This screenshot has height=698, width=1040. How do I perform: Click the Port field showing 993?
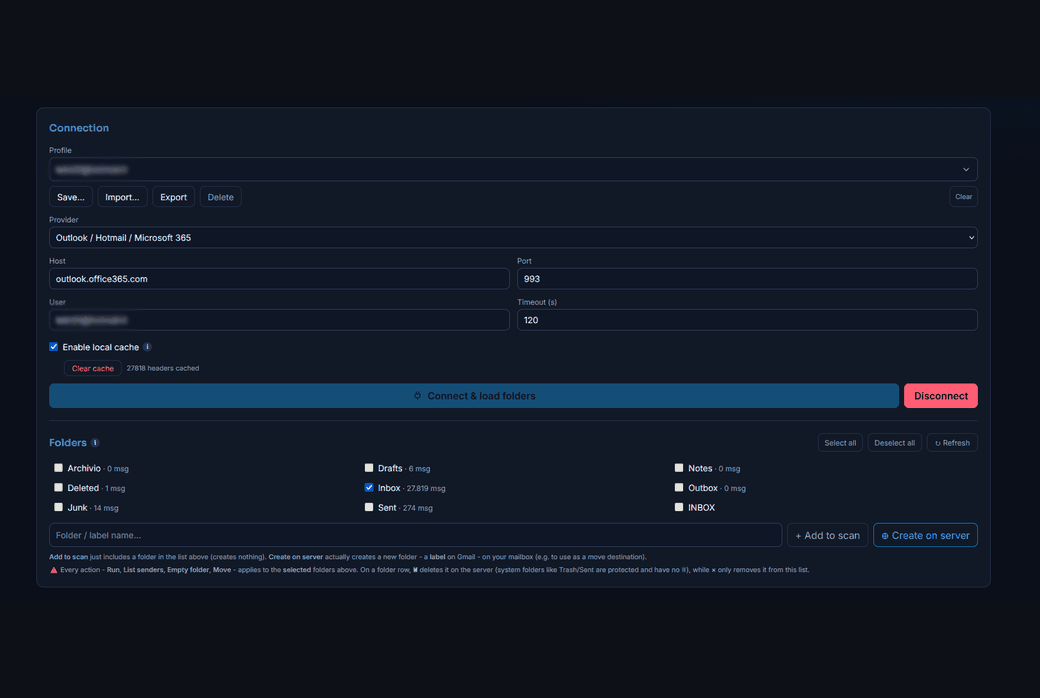click(747, 279)
